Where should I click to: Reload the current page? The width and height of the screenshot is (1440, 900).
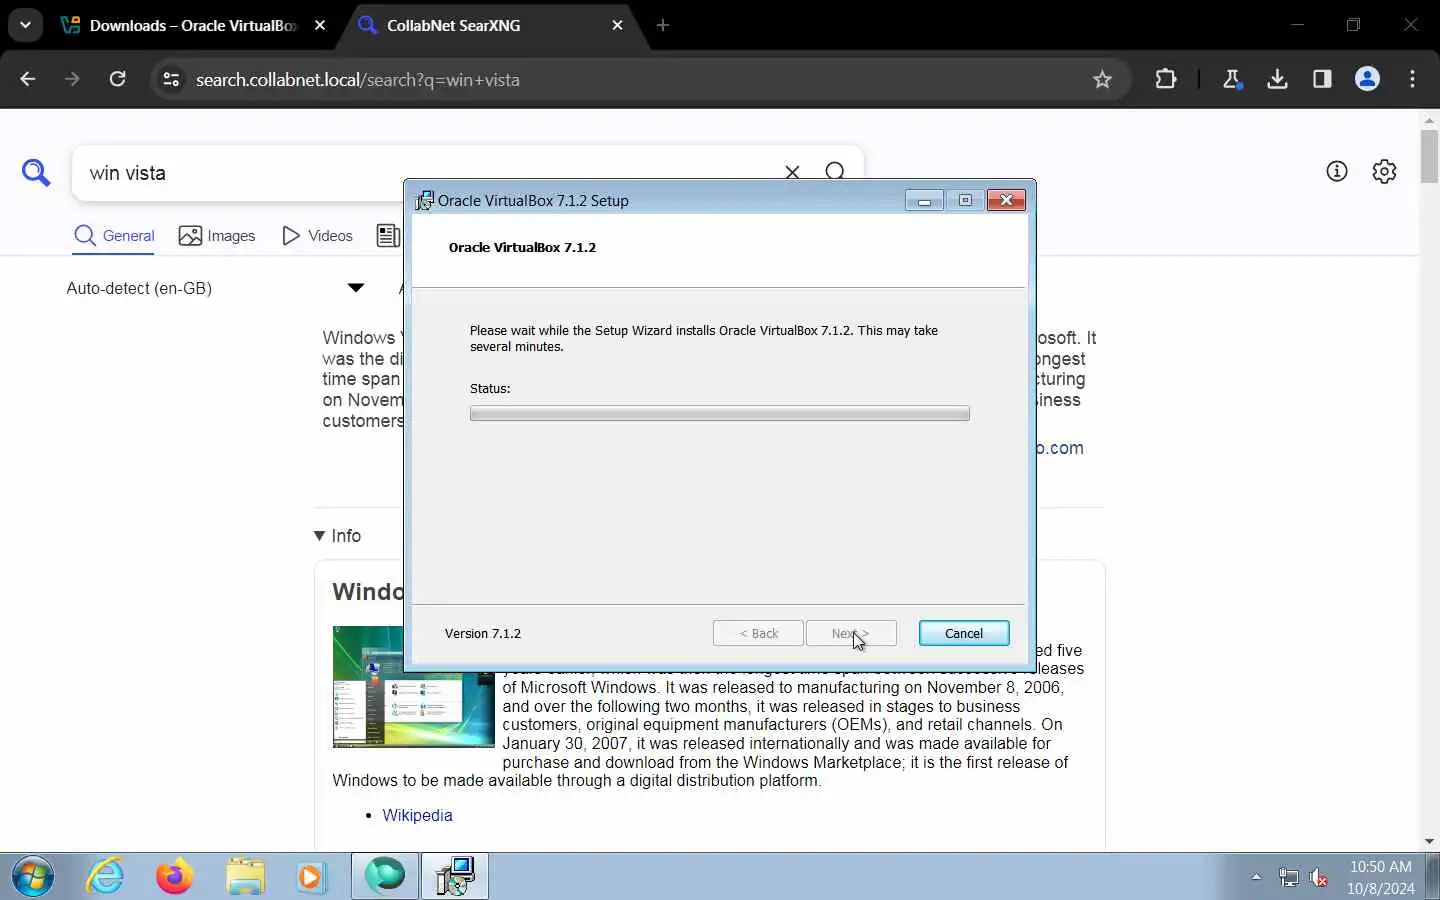pyautogui.click(x=117, y=79)
